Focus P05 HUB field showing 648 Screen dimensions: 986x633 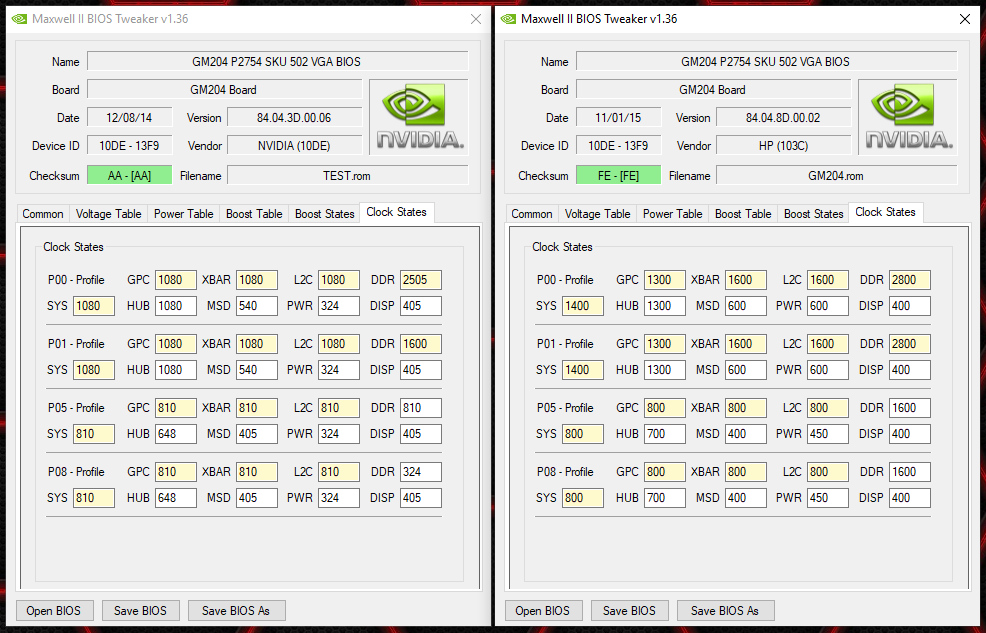(175, 434)
